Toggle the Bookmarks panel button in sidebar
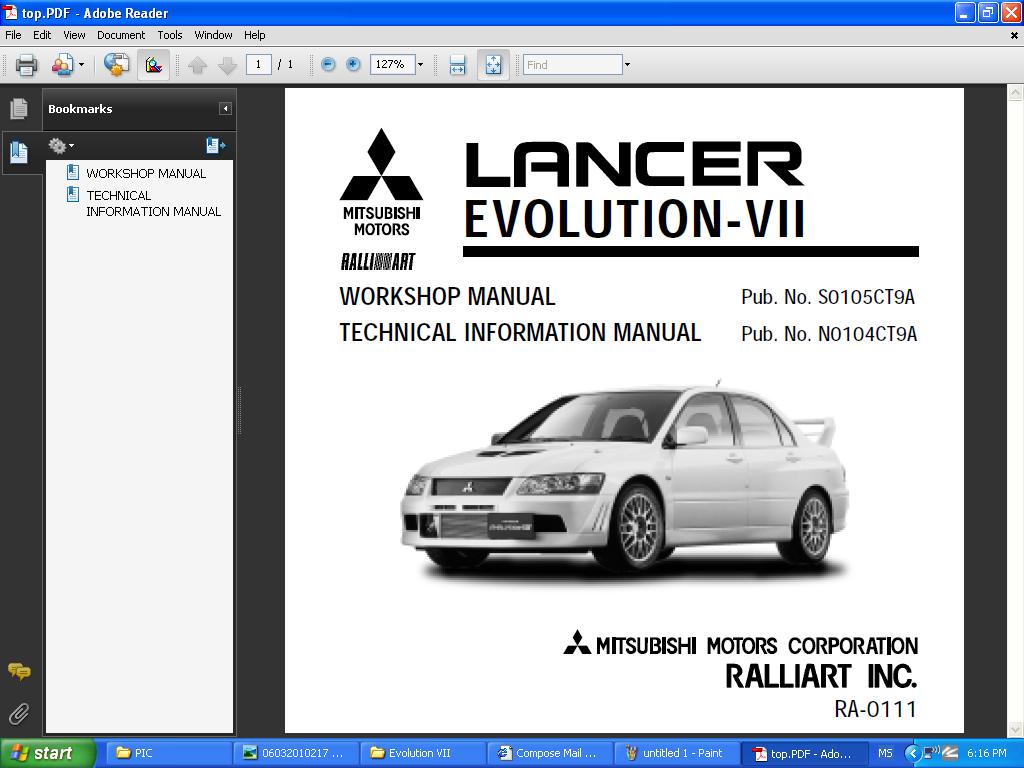The width and height of the screenshot is (1024, 768). pyautogui.click(x=18, y=152)
